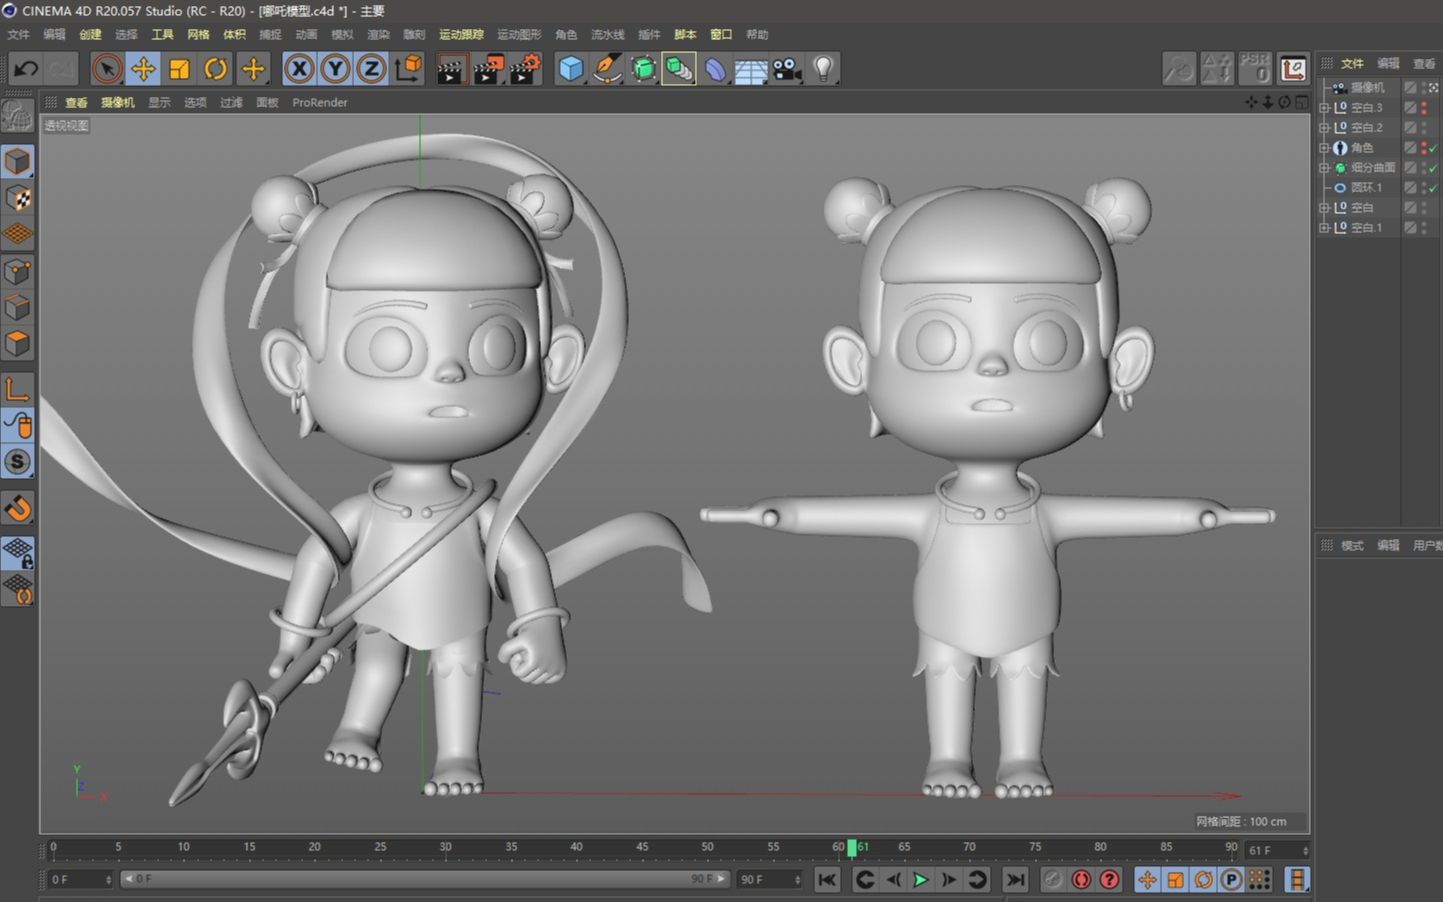The width and height of the screenshot is (1443, 902).
Task: Go to start of animation
Action: pyautogui.click(x=827, y=880)
